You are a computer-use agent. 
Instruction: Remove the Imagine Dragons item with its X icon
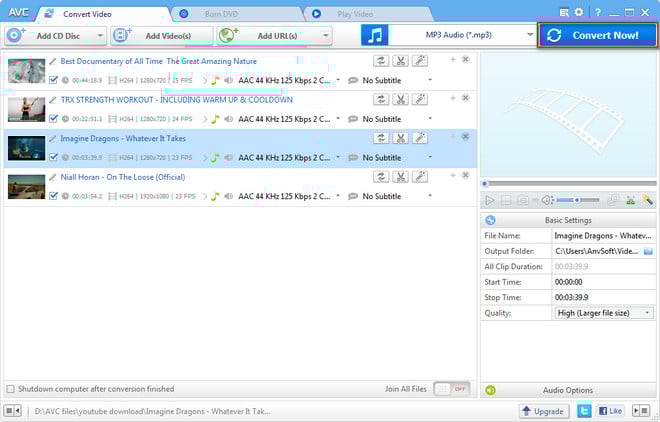(x=466, y=137)
